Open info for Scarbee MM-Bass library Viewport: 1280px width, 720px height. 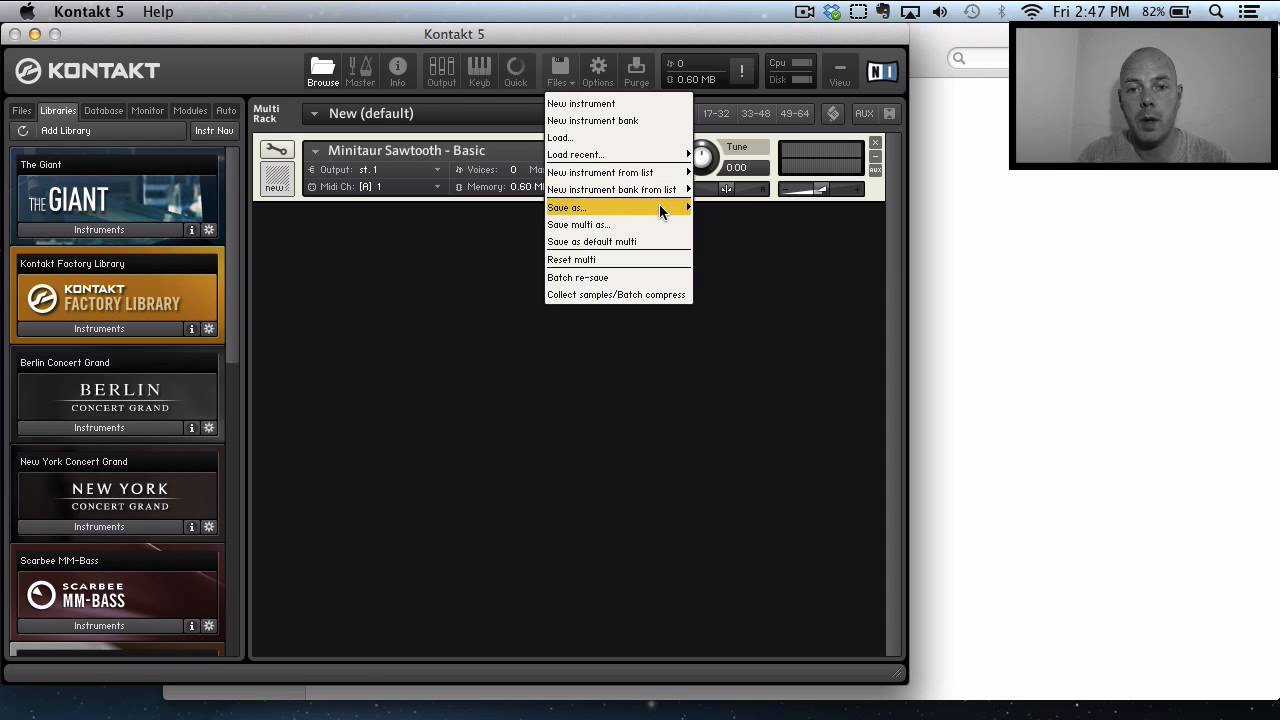[x=192, y=626]
